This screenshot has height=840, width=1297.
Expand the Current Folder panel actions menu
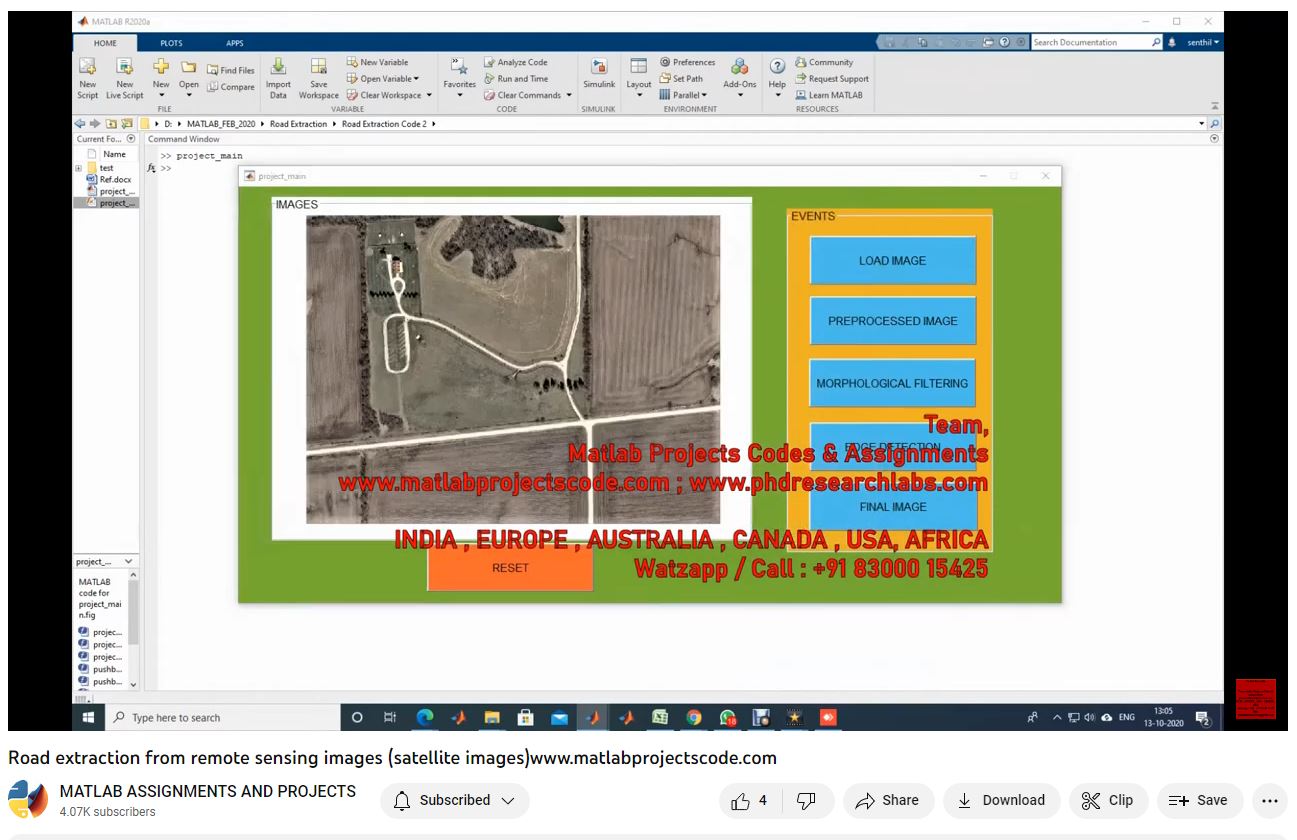tap(131, 139)
